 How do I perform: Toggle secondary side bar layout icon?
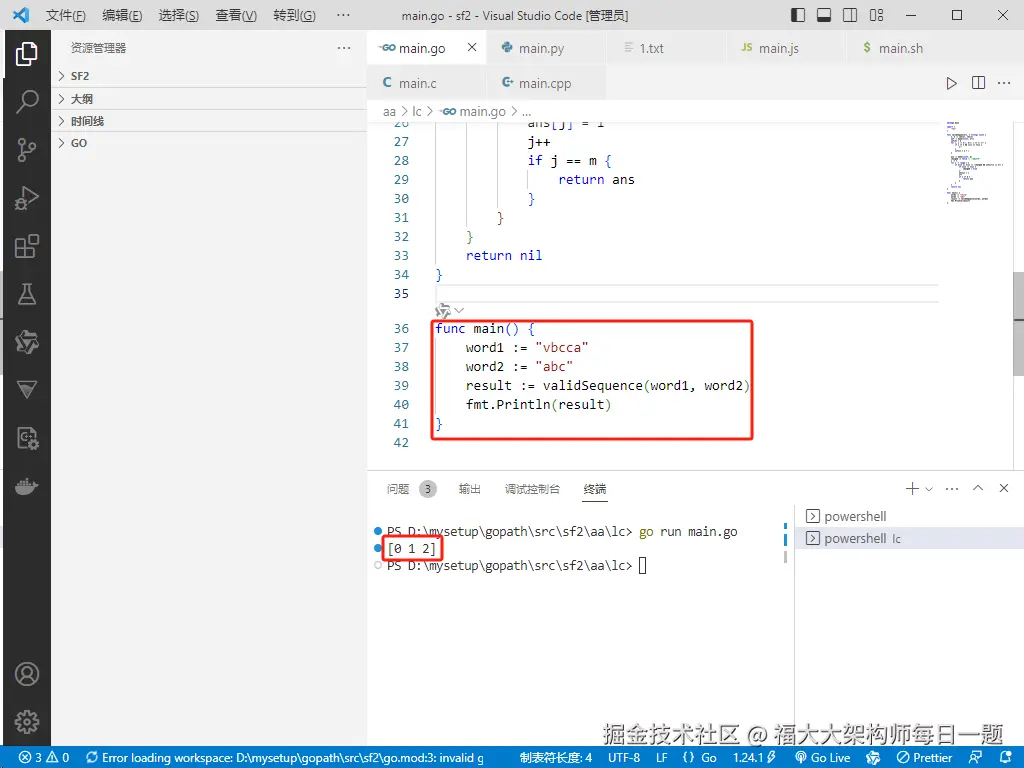850,15
